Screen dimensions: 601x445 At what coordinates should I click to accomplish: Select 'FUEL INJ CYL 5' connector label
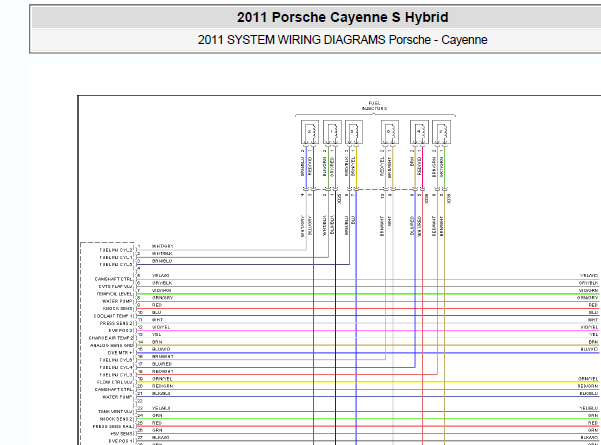click(116, 264)
